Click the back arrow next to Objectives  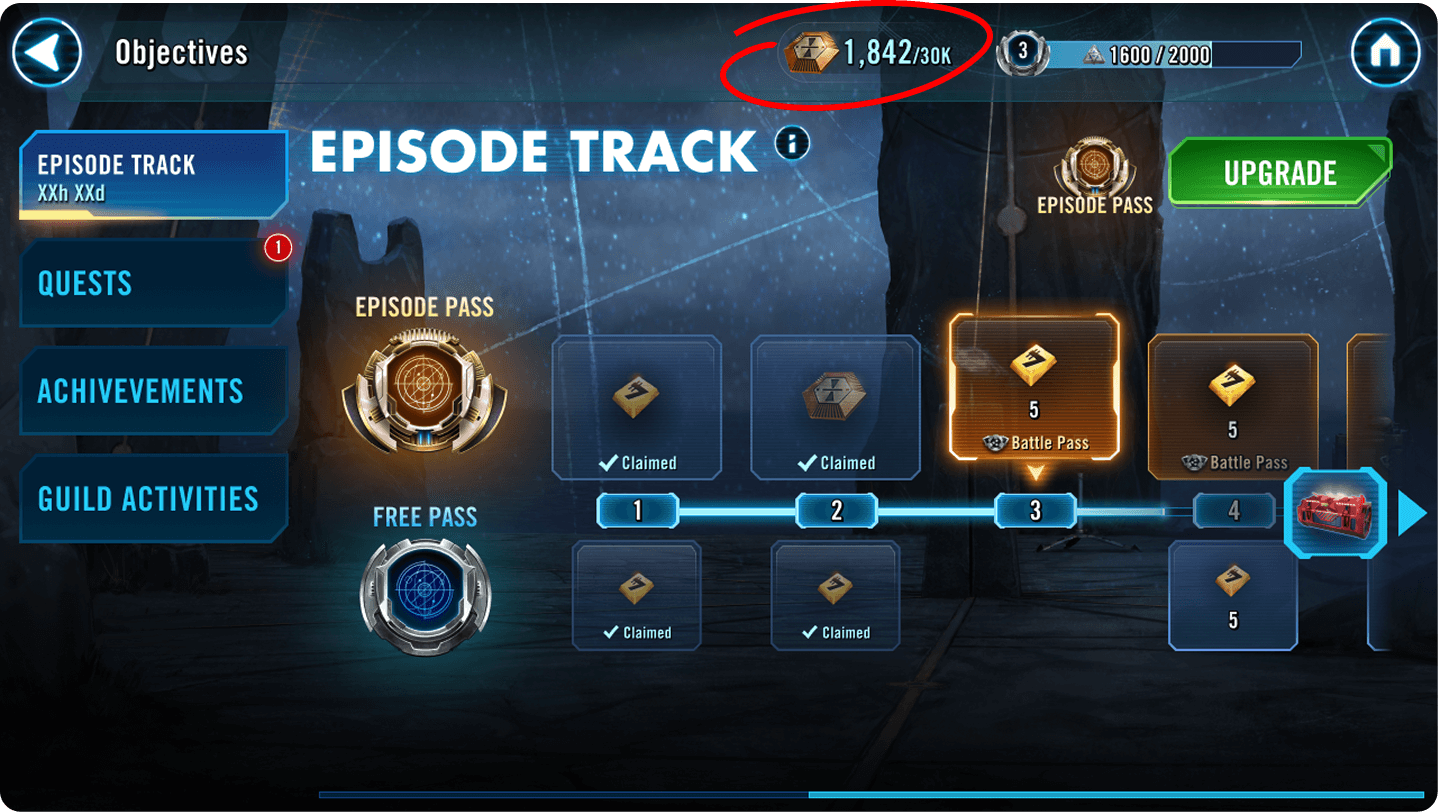coord(46,52)
